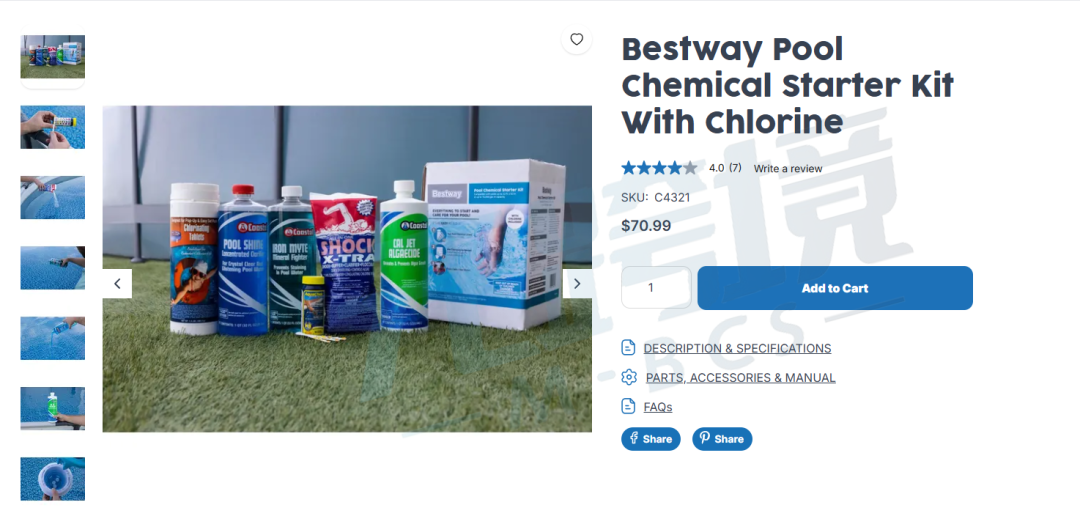
Task: Open the FAQs link
Action: [658, 407]
